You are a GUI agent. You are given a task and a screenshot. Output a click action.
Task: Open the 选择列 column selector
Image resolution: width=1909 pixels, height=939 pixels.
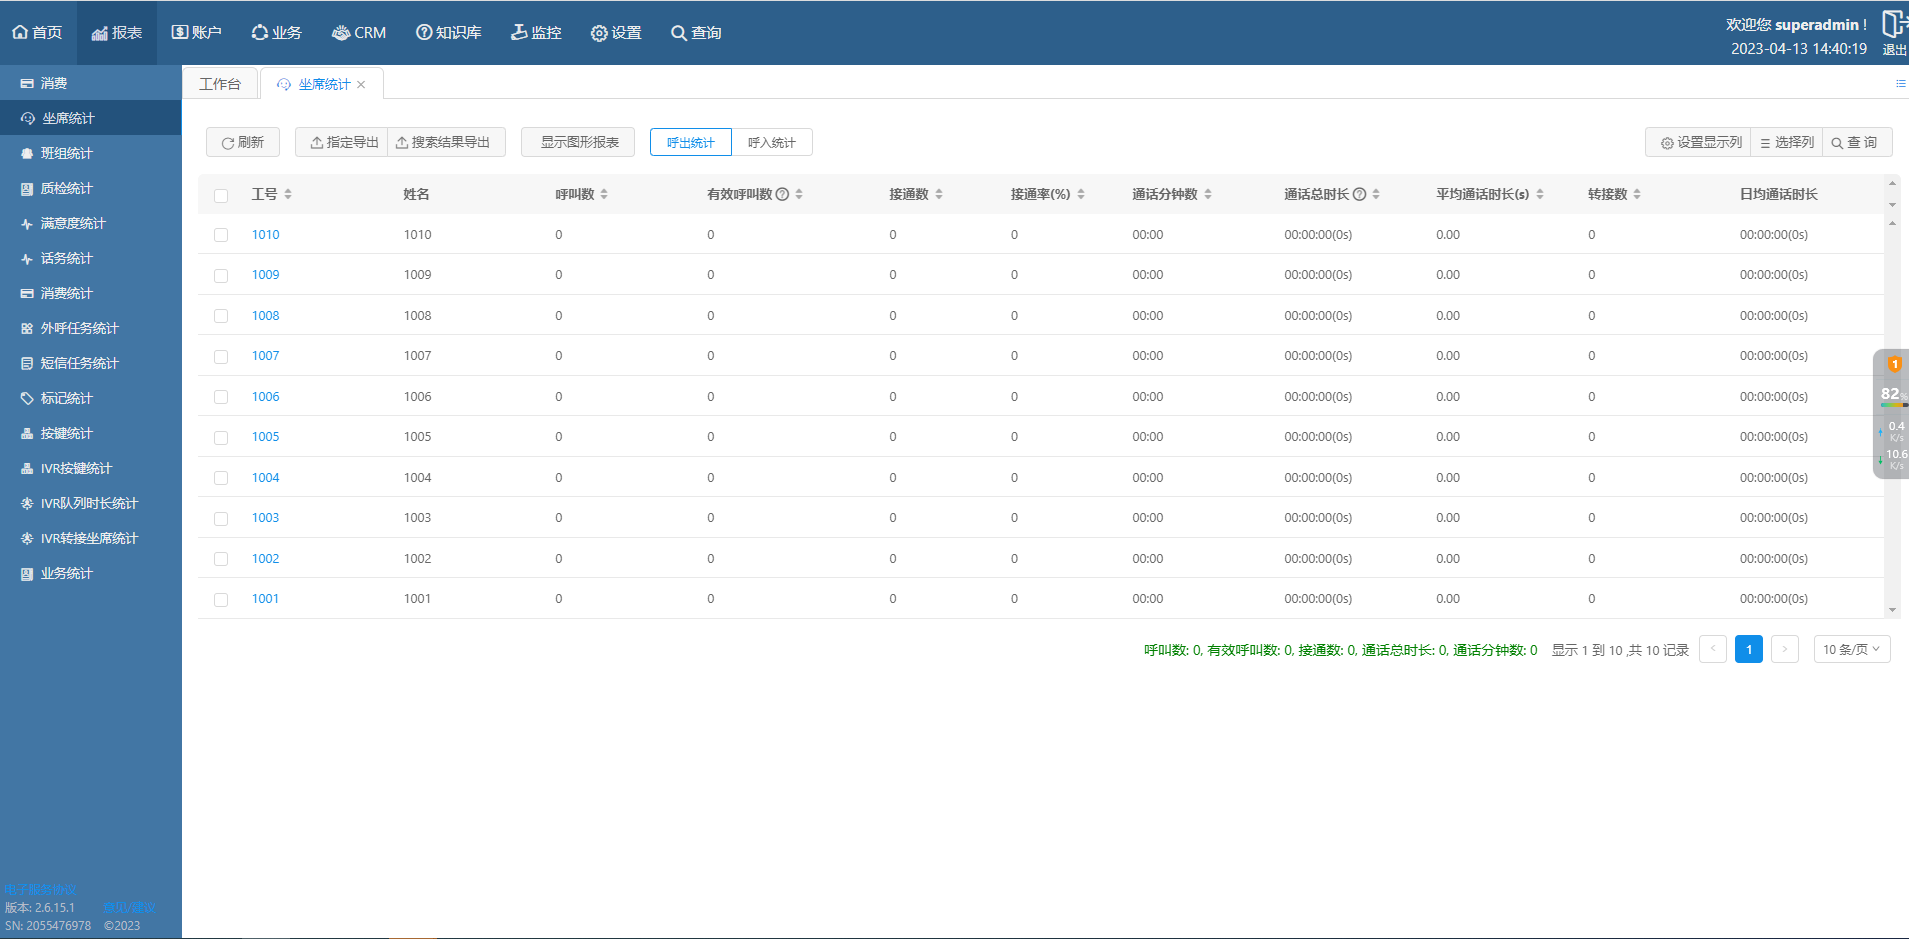pos(1787,142)
